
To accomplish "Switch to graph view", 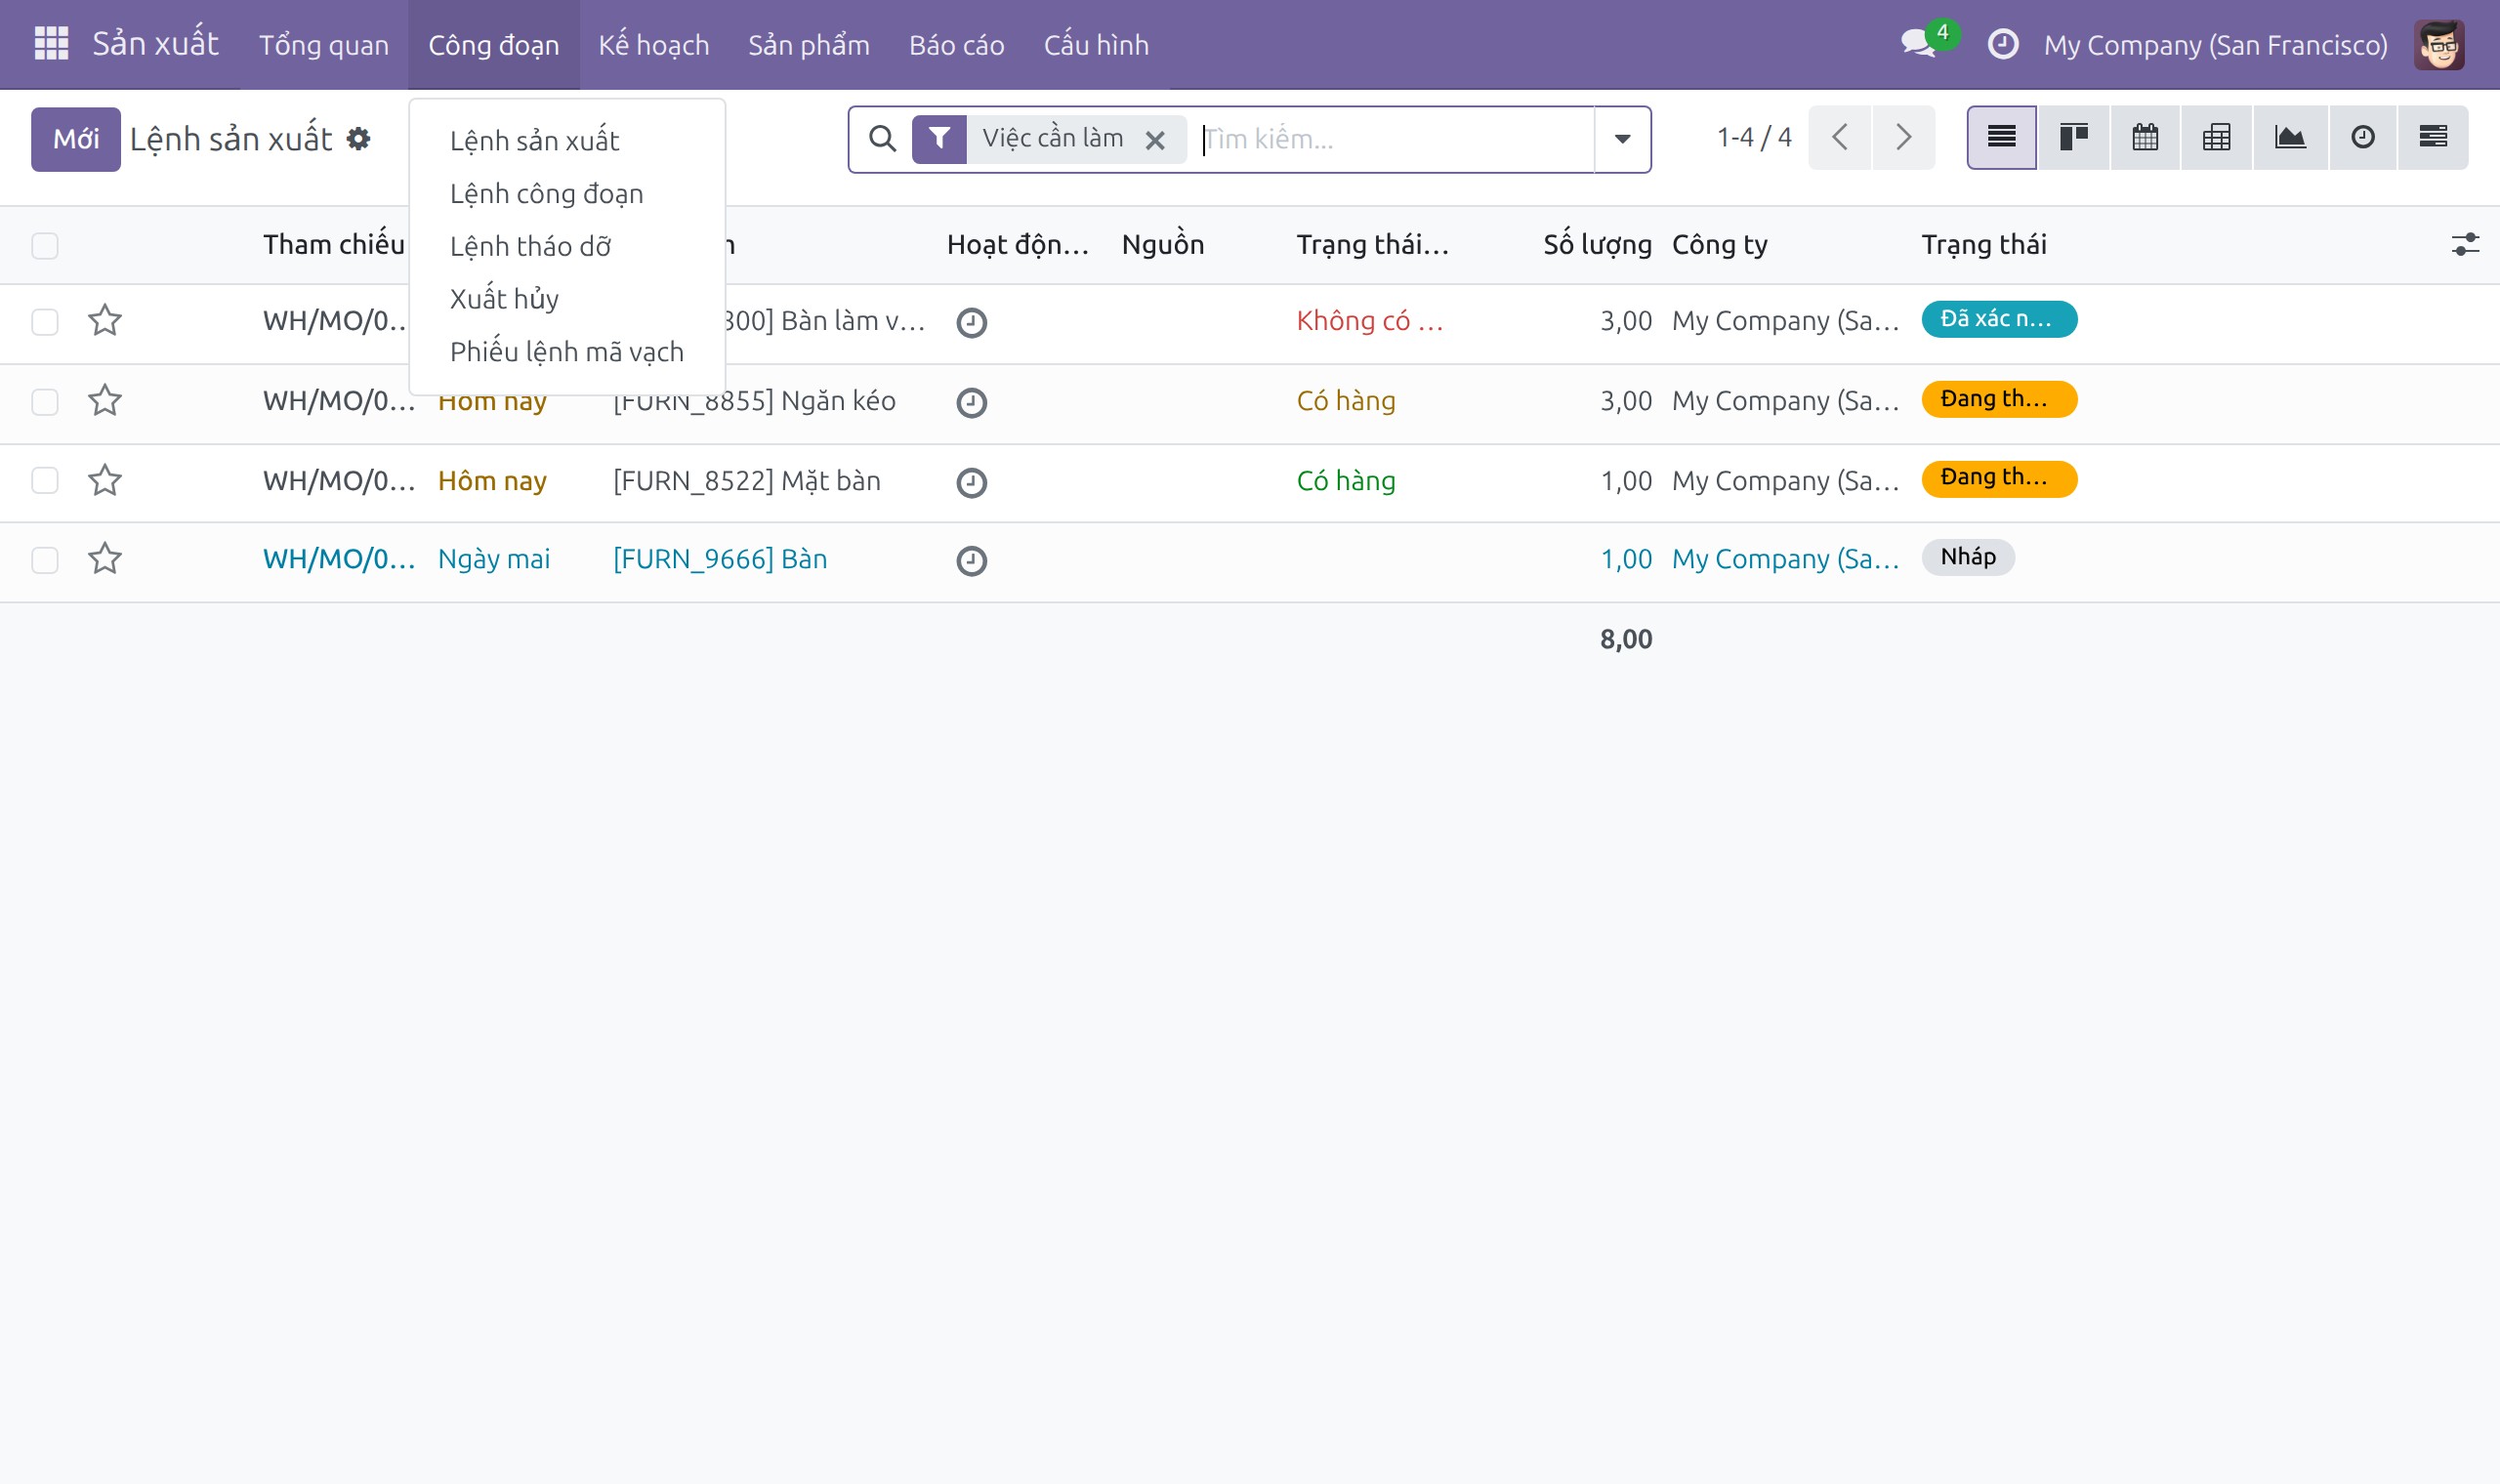I will (2290, 137).
